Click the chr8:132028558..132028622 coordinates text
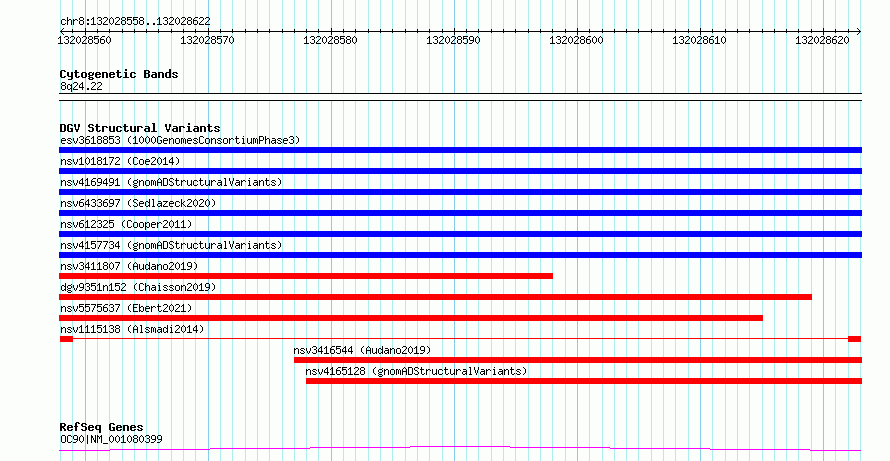 pos(135,22)
